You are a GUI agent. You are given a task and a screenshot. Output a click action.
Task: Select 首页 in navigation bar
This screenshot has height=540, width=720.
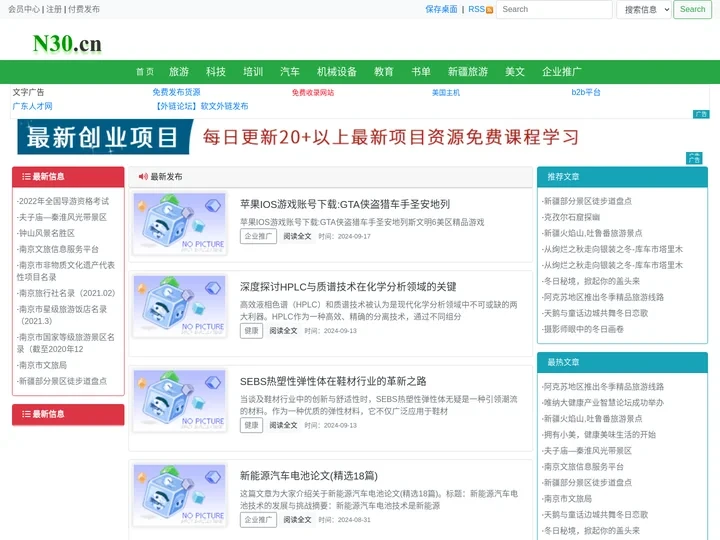point(145,72)
